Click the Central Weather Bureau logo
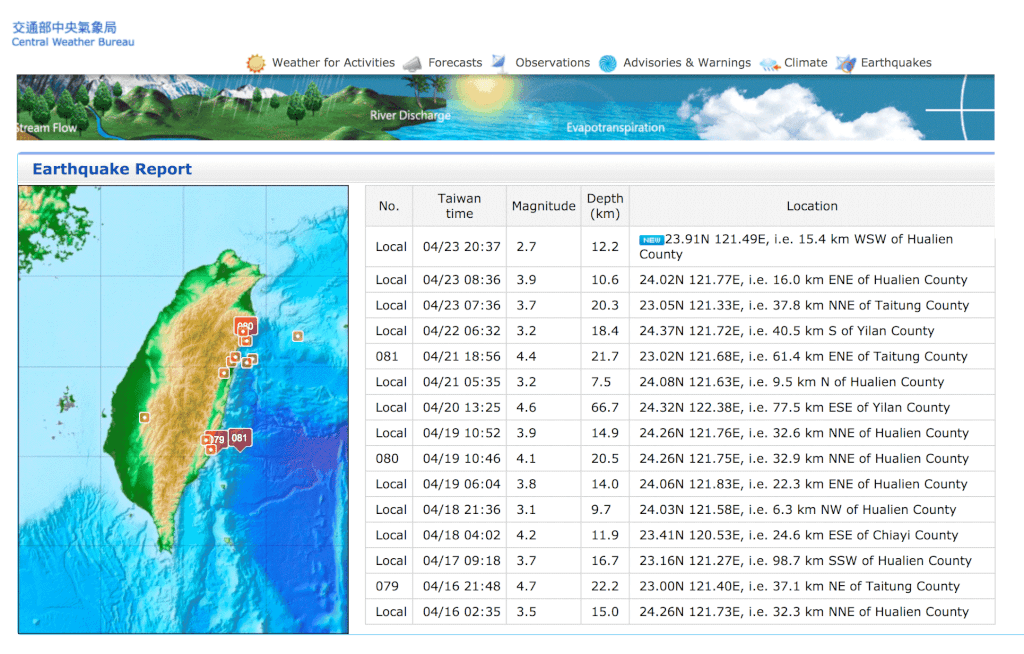Viewport: 1024px width, 654px height. click(x=72, y=34)
